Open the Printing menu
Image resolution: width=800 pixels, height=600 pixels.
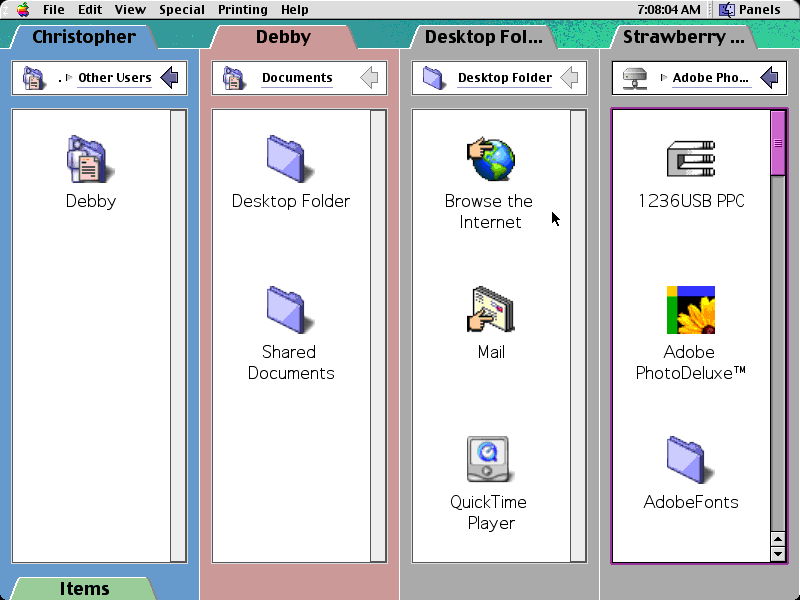[x=243, y=10]
